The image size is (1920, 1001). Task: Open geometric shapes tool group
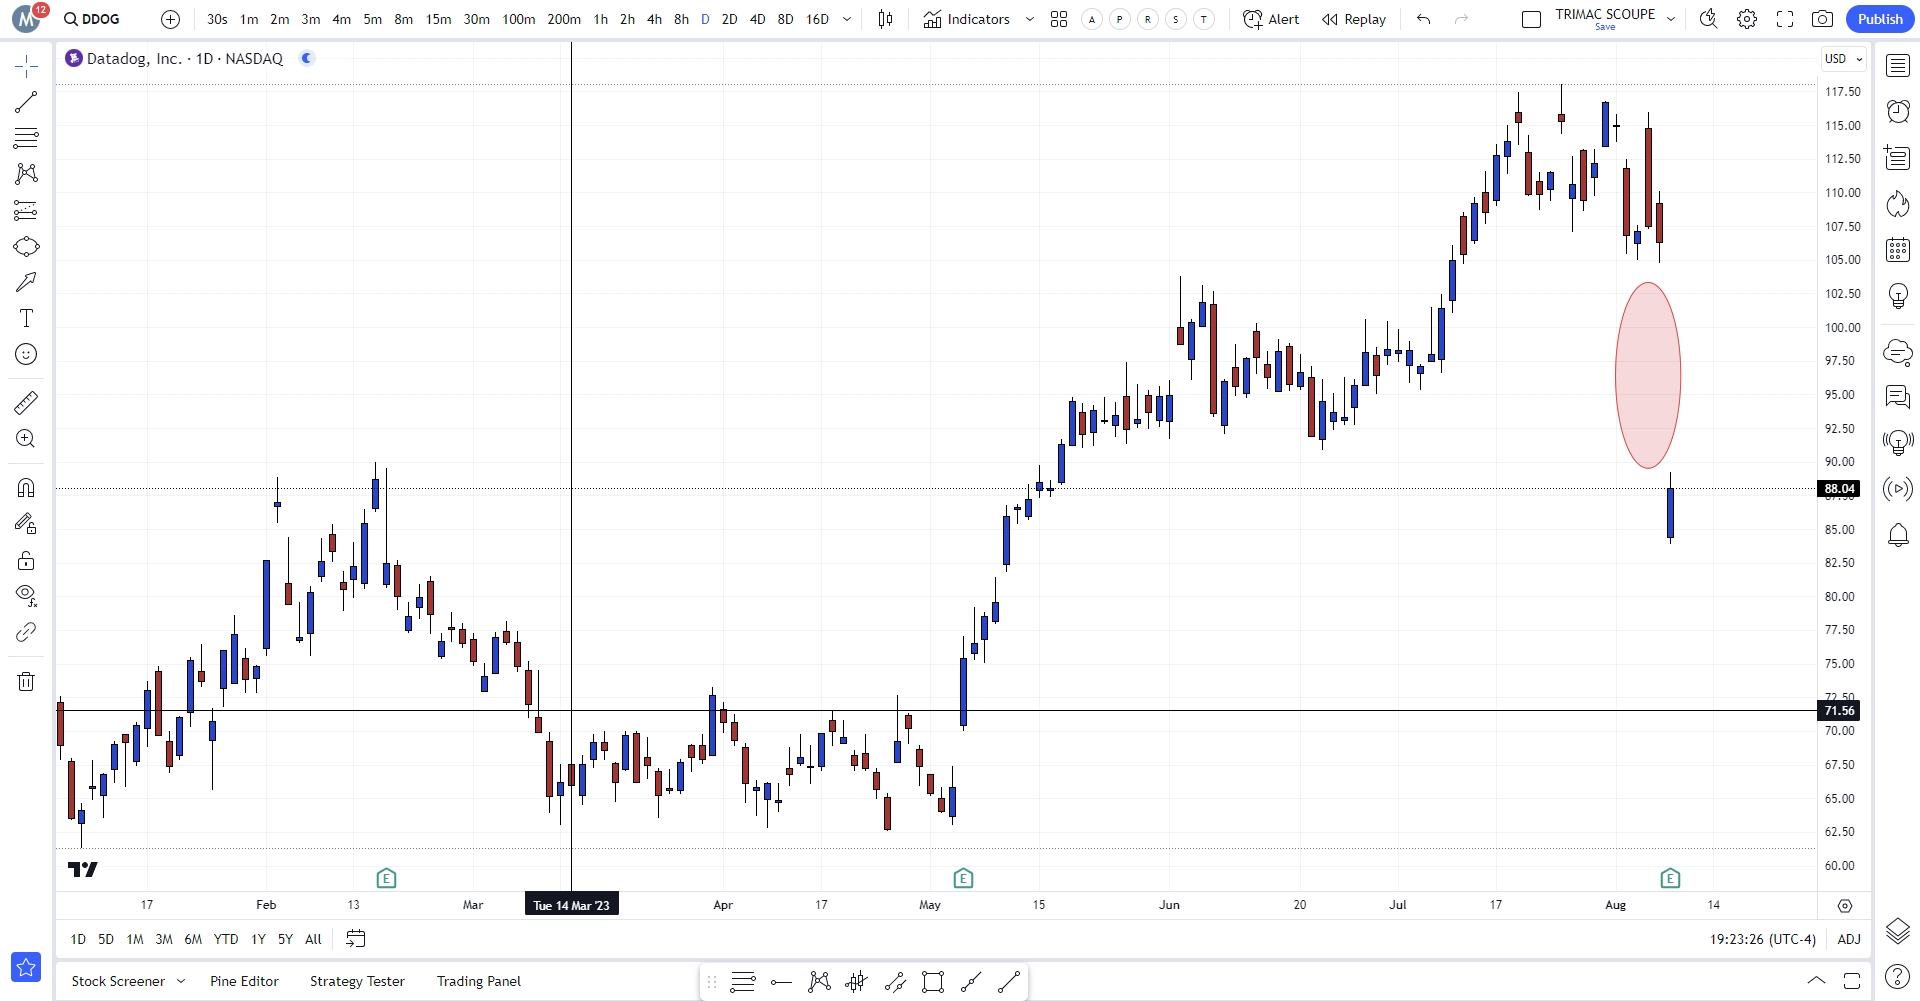coord(26,246)
